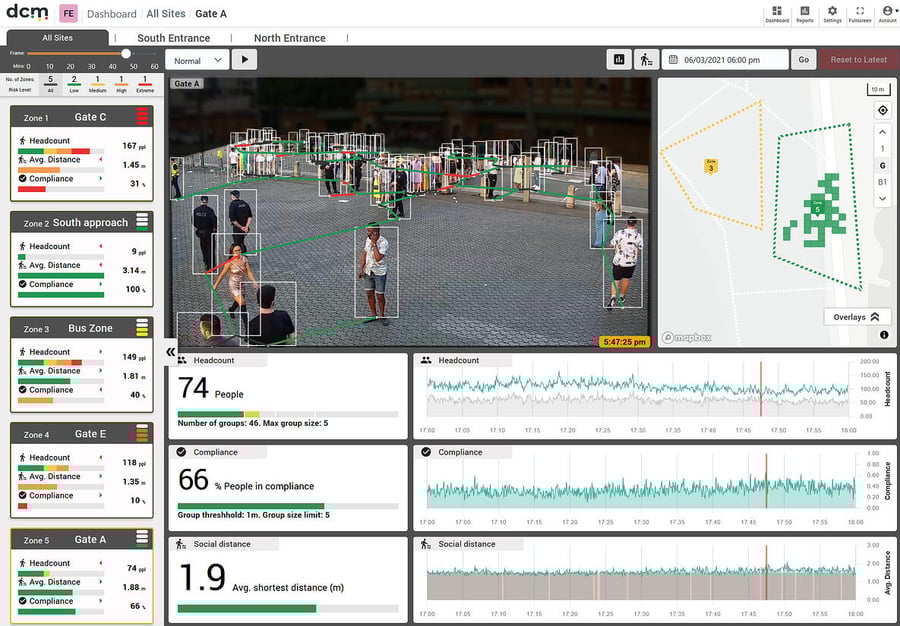Screen dimensions: 900x626
Task: Filter zones by Extreme risk level
Action: 144,83
